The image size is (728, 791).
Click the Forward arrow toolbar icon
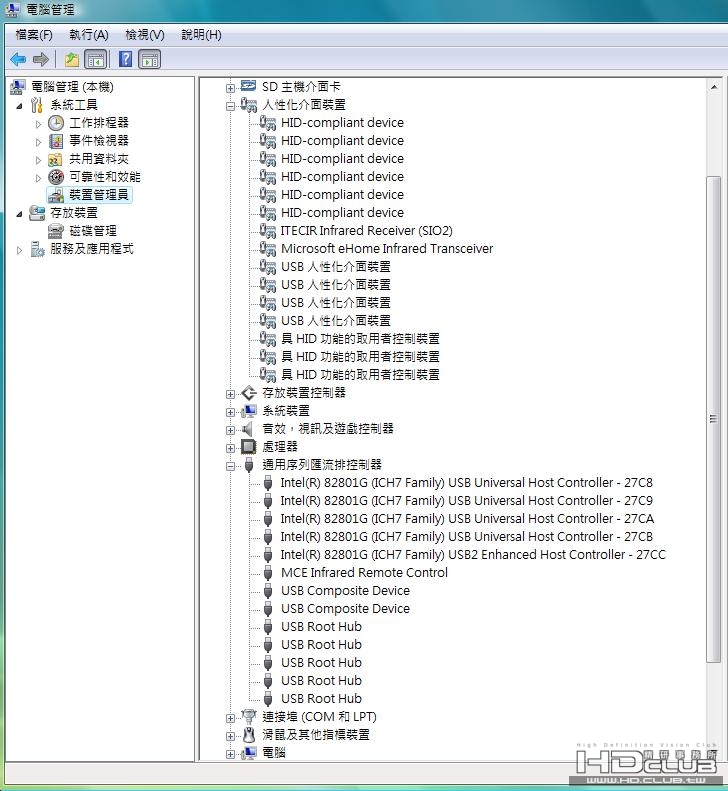point(41,60)
